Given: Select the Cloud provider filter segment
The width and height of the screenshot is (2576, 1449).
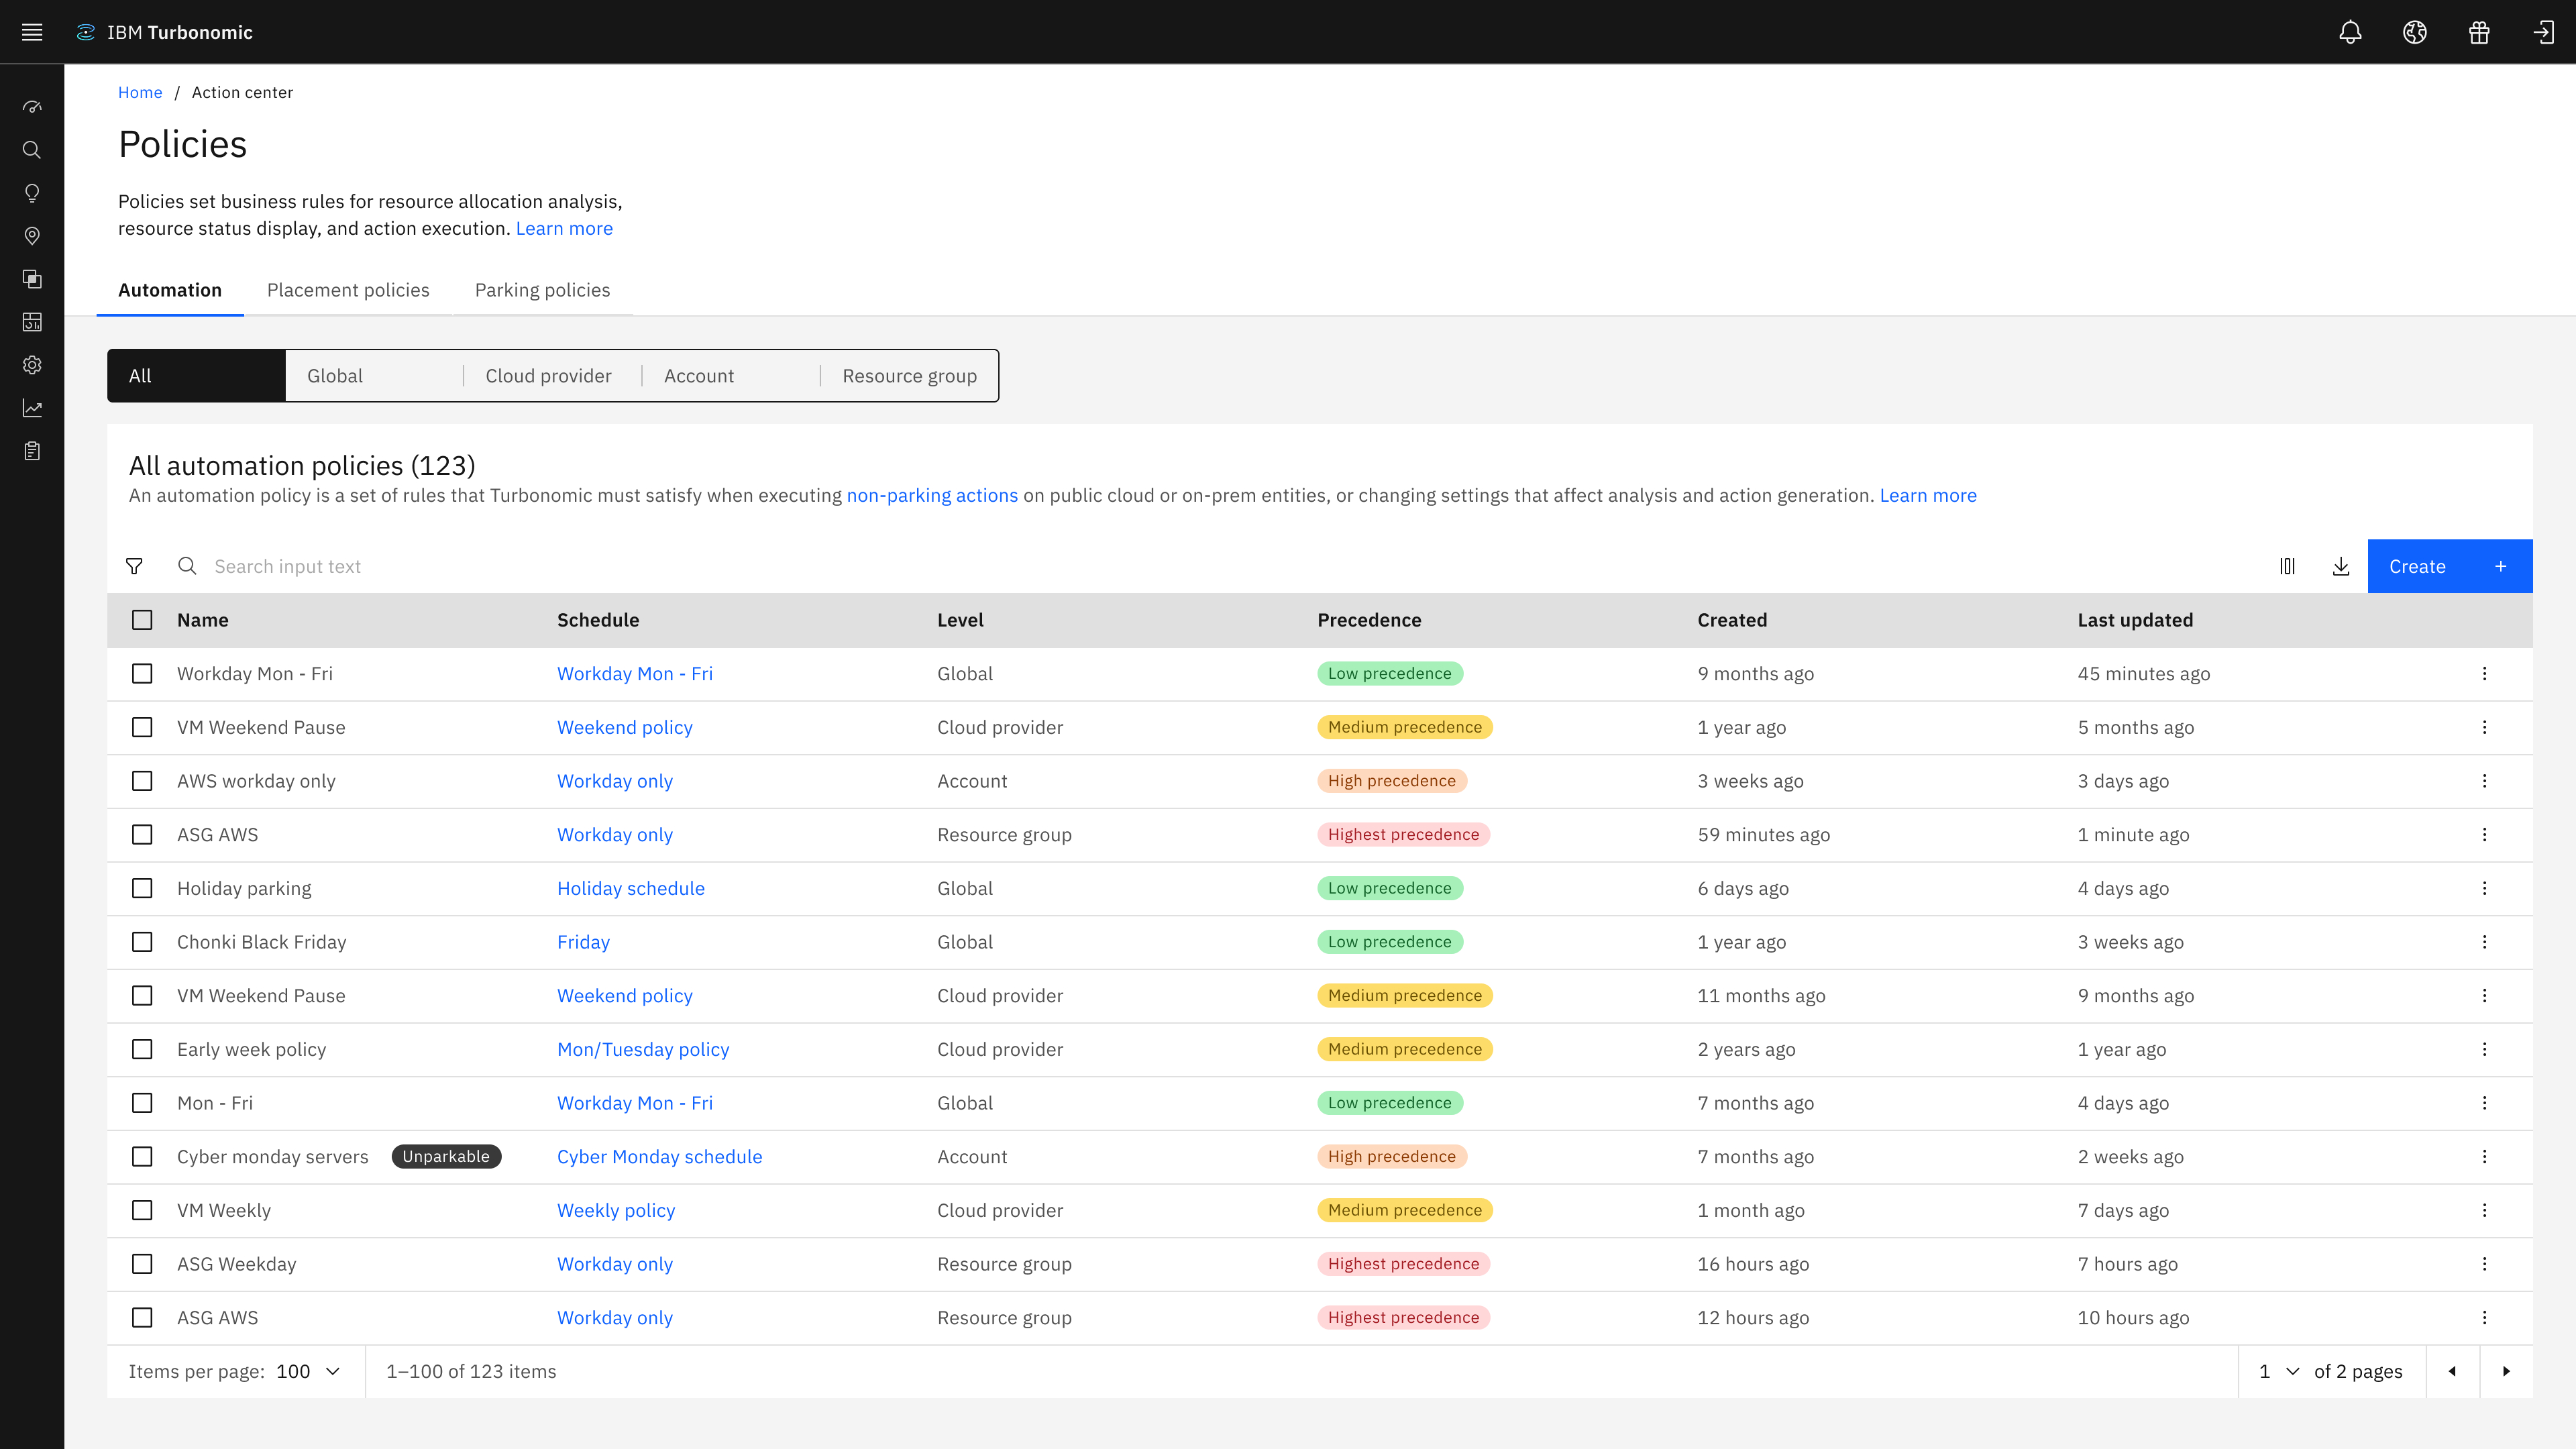Looking at the screenshot, I should click(x=548, y=376).
